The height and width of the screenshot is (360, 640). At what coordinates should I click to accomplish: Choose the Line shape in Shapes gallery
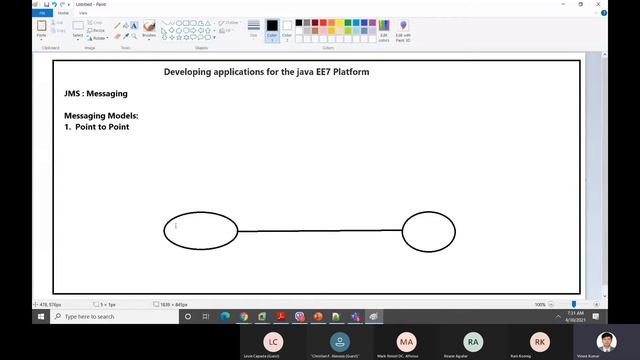point(164,23)
